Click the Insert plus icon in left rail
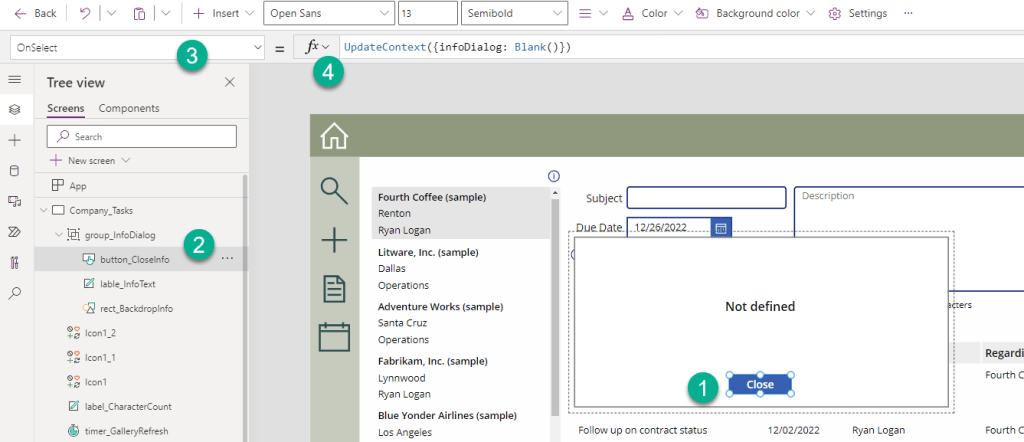Viewport: 1024px width, 442px height. click(x=14, y=140)
